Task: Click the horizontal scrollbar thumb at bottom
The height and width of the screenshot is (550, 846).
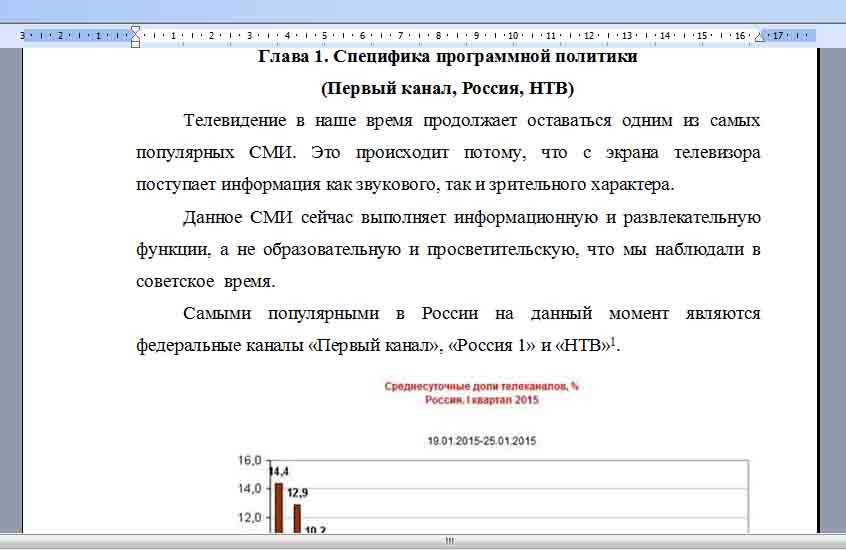Action: point(449,540)
